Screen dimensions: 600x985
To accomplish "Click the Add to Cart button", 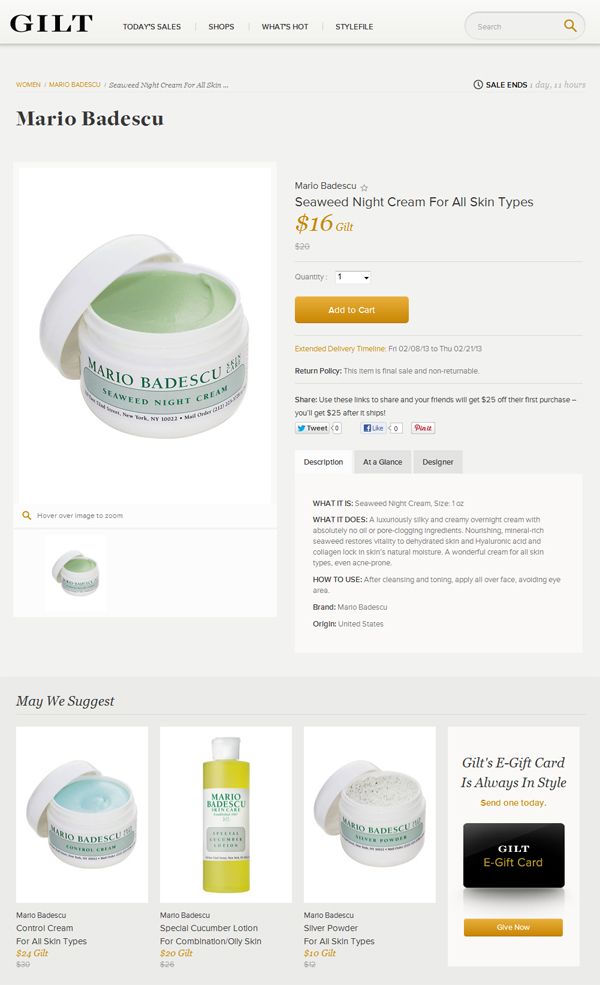I will (x=352, y=310).
